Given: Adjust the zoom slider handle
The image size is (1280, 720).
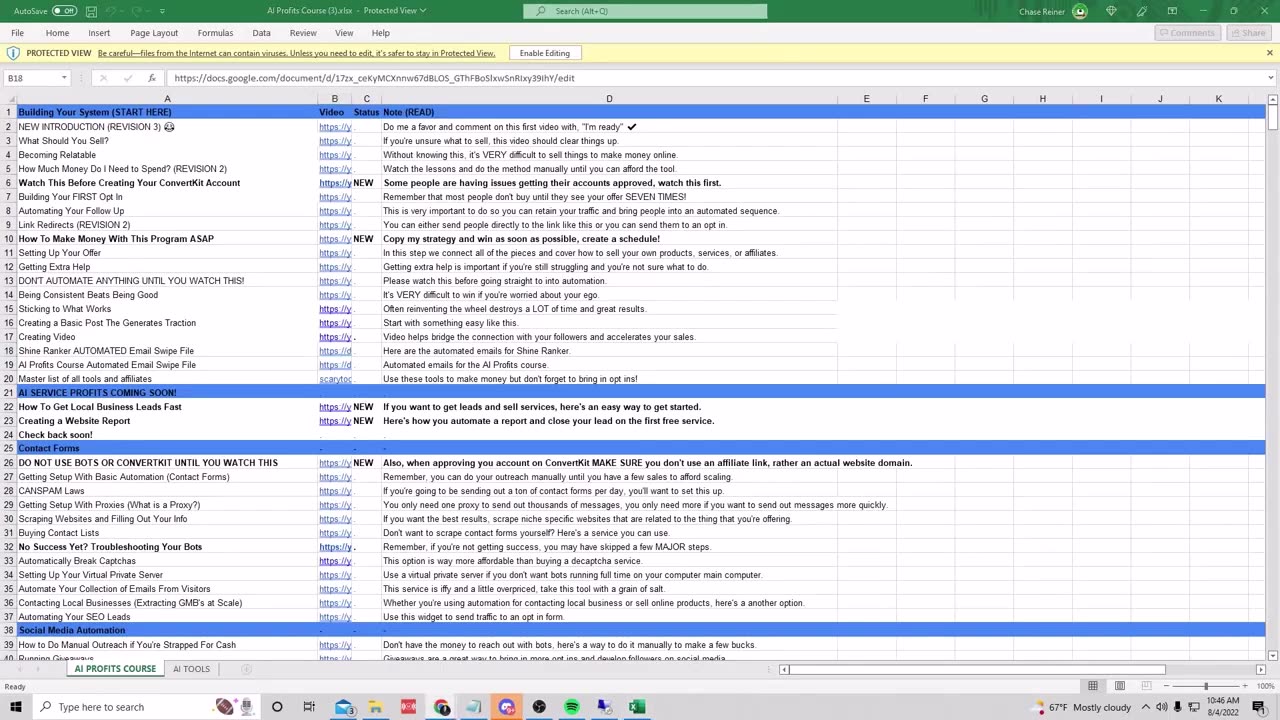Looking at the screenshot, I should (1205, 686).
